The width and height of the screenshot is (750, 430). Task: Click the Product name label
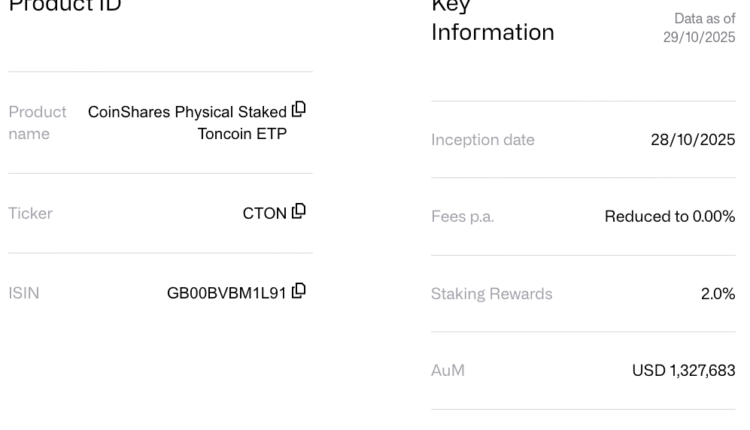point(37,122)
